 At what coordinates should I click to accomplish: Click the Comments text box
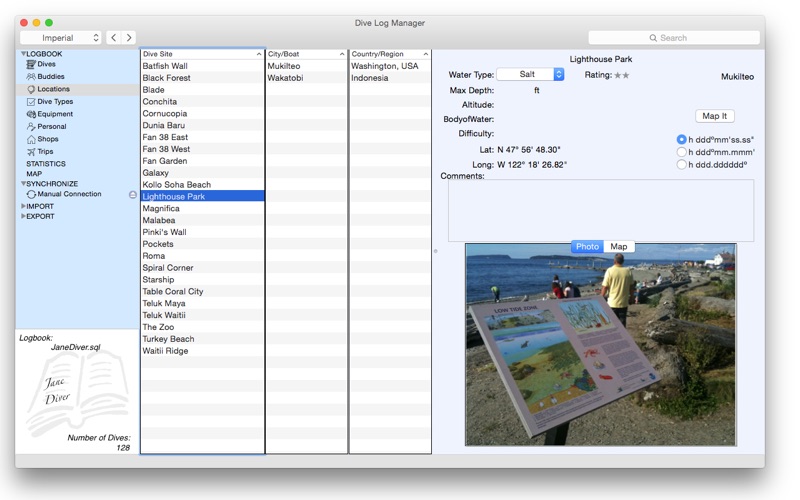[601, 210]
